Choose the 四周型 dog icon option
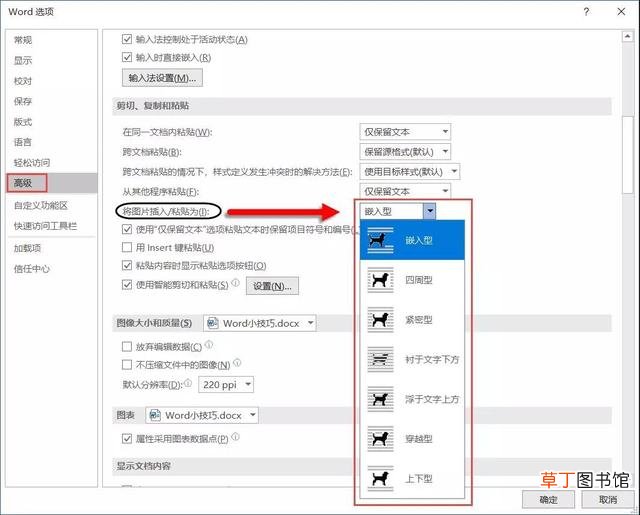Screen dimensions: 640x515 pos(380,280)
